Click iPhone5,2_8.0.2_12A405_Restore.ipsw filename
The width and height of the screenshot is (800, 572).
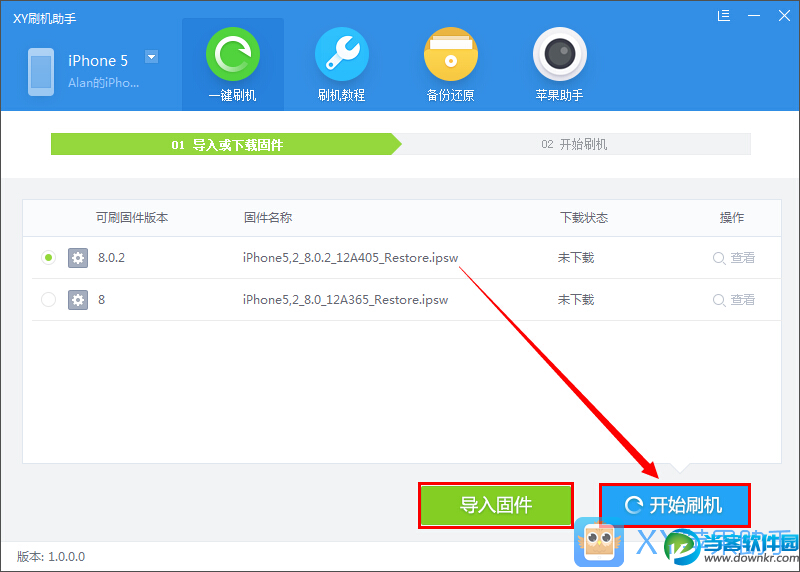[x=351, y=258]
